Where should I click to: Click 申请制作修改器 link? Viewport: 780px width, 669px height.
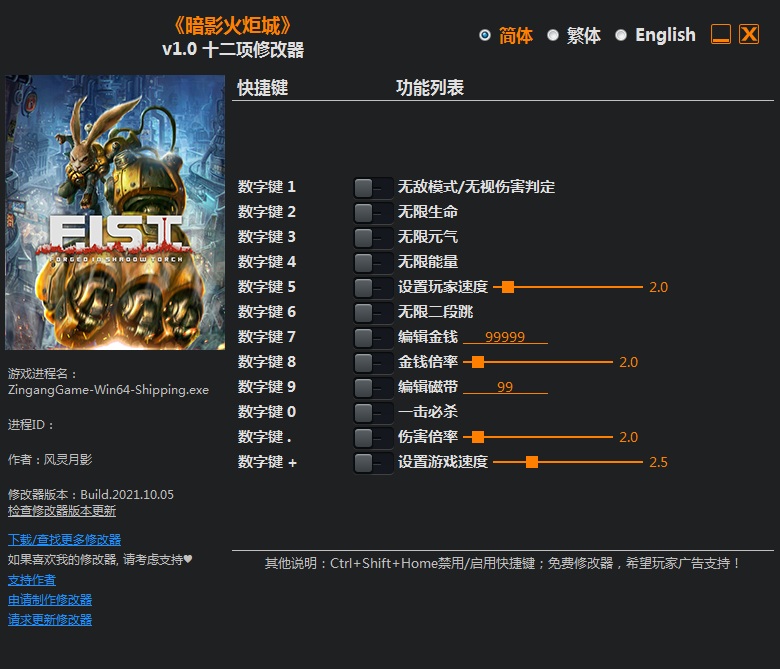(x=50, y=600)
